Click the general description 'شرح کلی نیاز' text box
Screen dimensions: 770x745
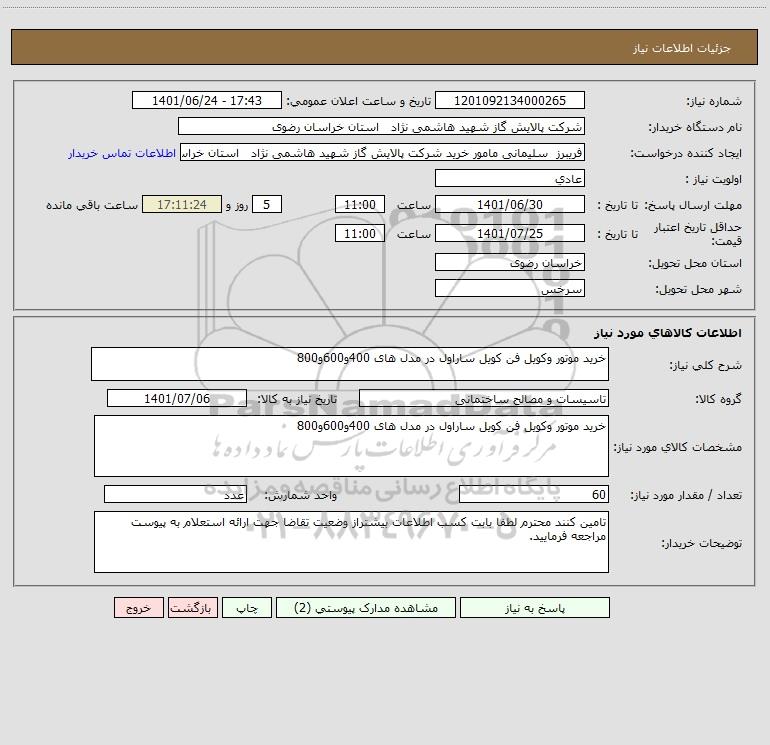(350, 364)
